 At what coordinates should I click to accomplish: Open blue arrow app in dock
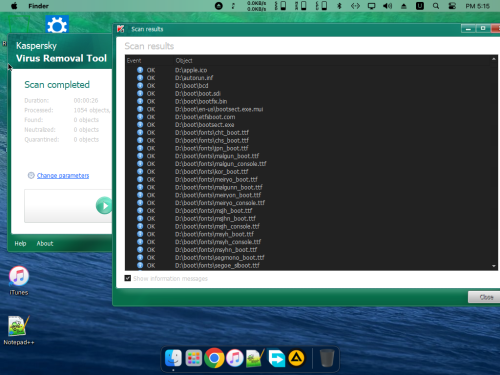pyautogui.click(x=277, y=358)
